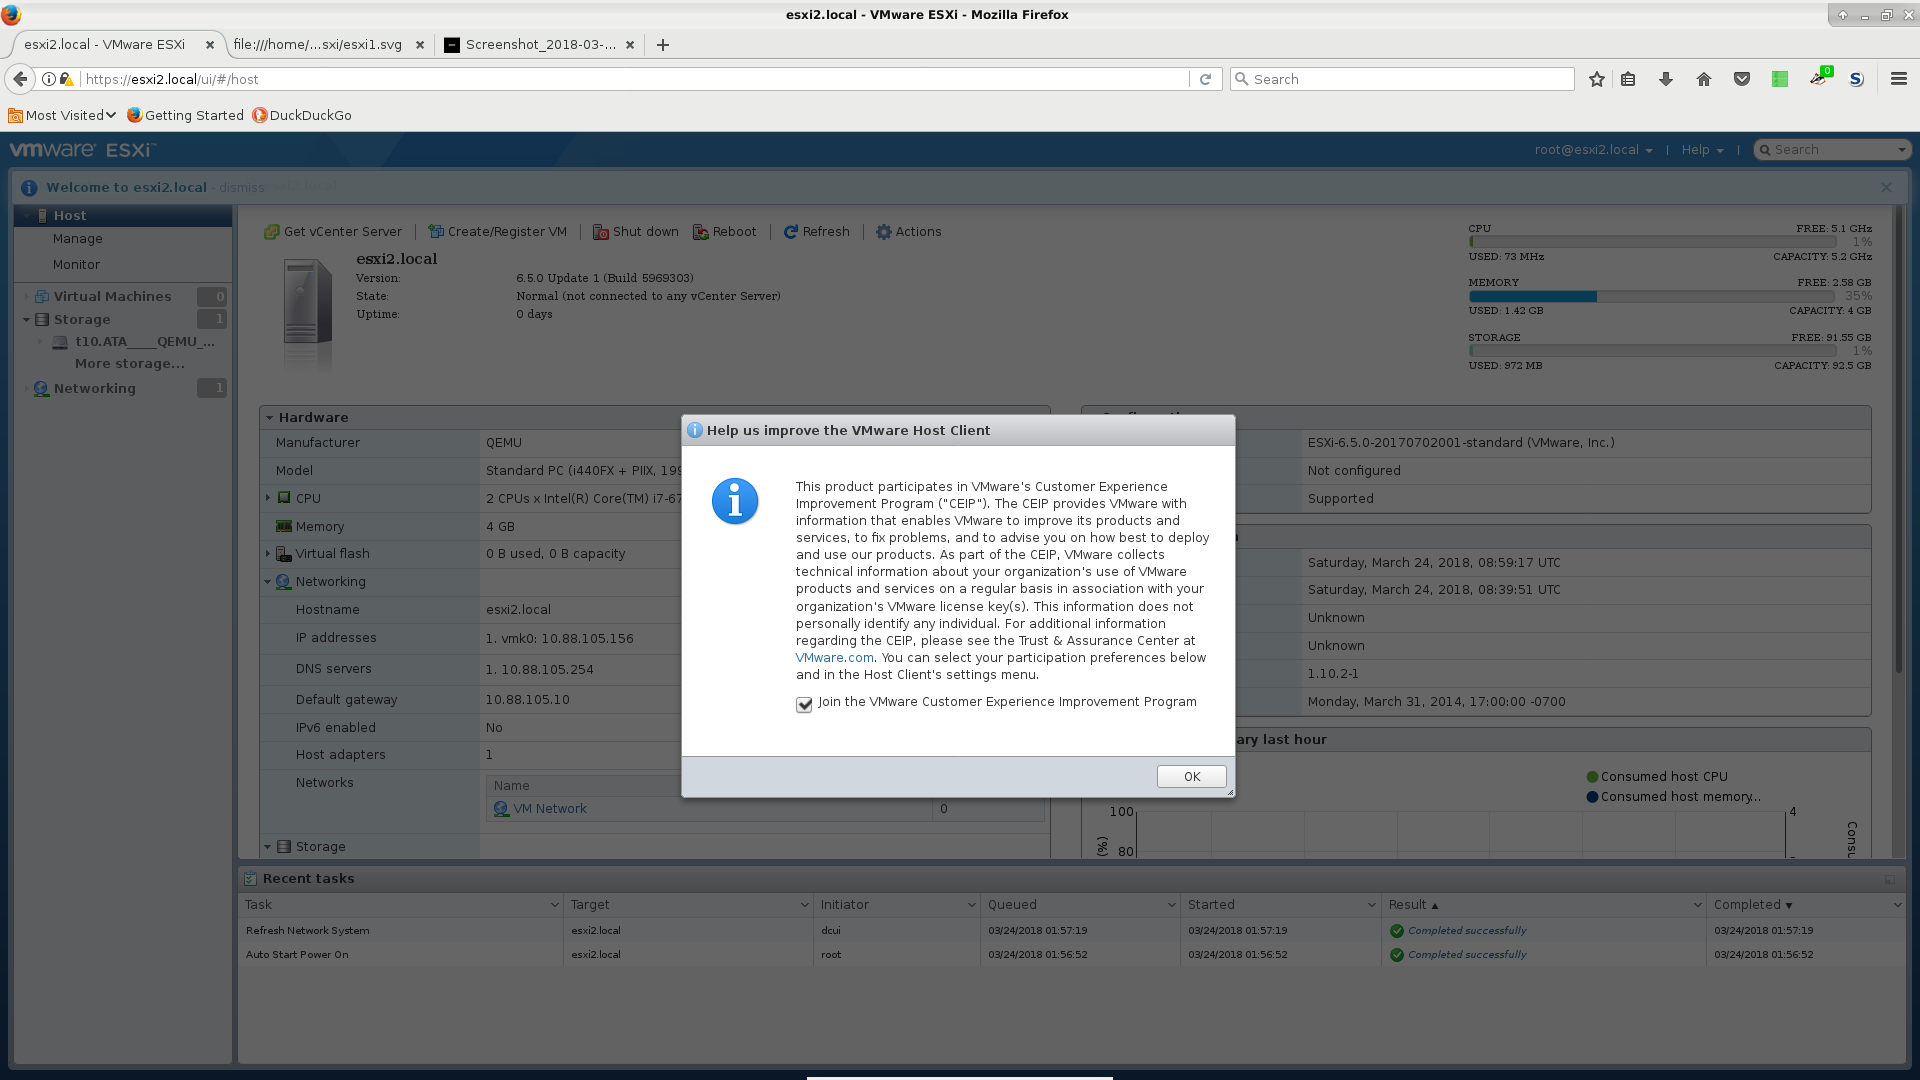This screenshot has height=1080, width=1920.
Task: Click the main panel vertical scrollbar
Action: pyautogui.click(x=1898, y=440)
